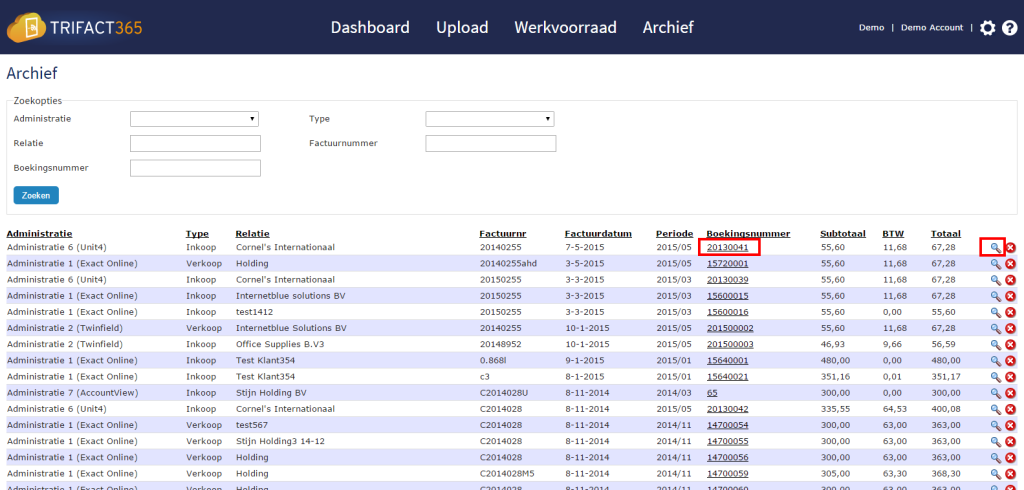This screenshot has width=1024, height=490.
Task: Delete the test567 row
Action: 1010,425
